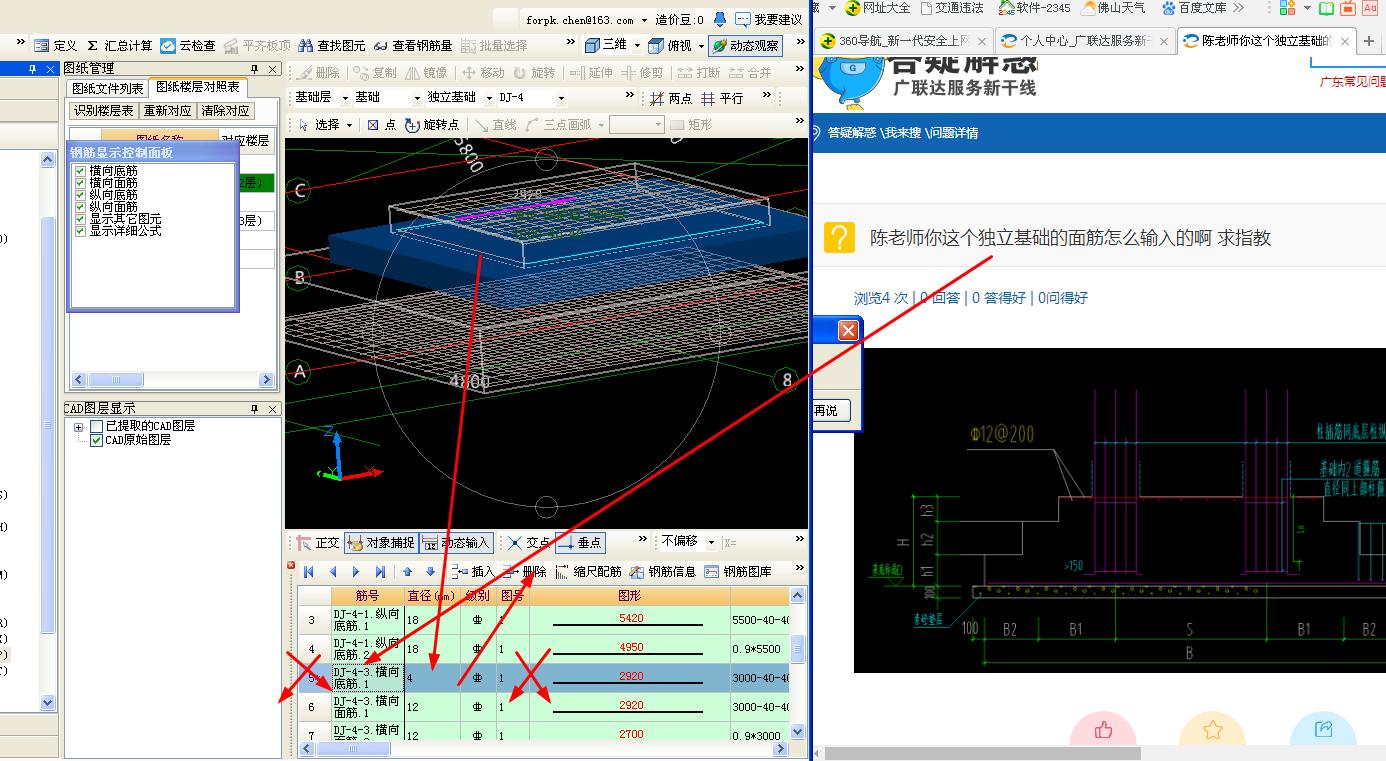Move rebar row down
This screenshot has height=761, width=1386.
(430, 572)
